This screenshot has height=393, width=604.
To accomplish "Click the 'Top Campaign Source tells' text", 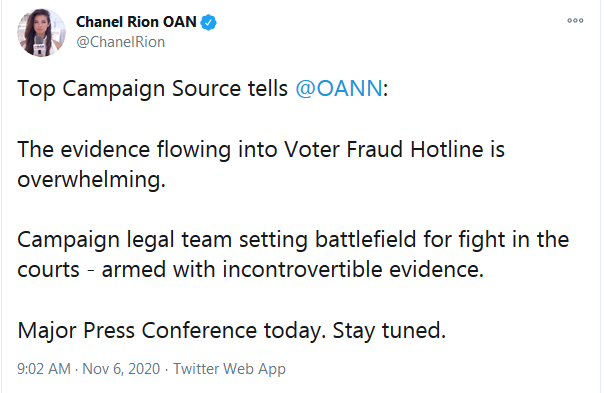I will 153,89.
